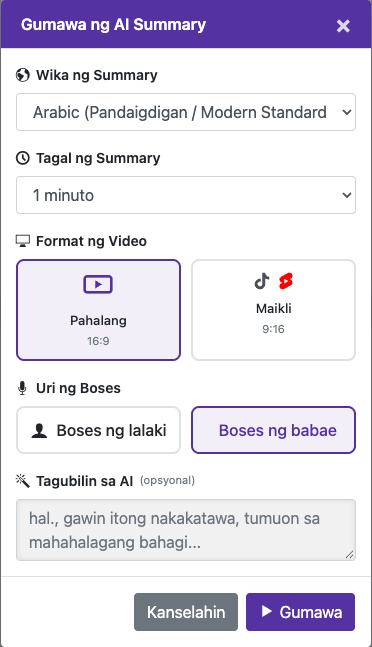Open the Wika ng Summary language dropdown
The image size is (372, 647).
coord(186,112)
